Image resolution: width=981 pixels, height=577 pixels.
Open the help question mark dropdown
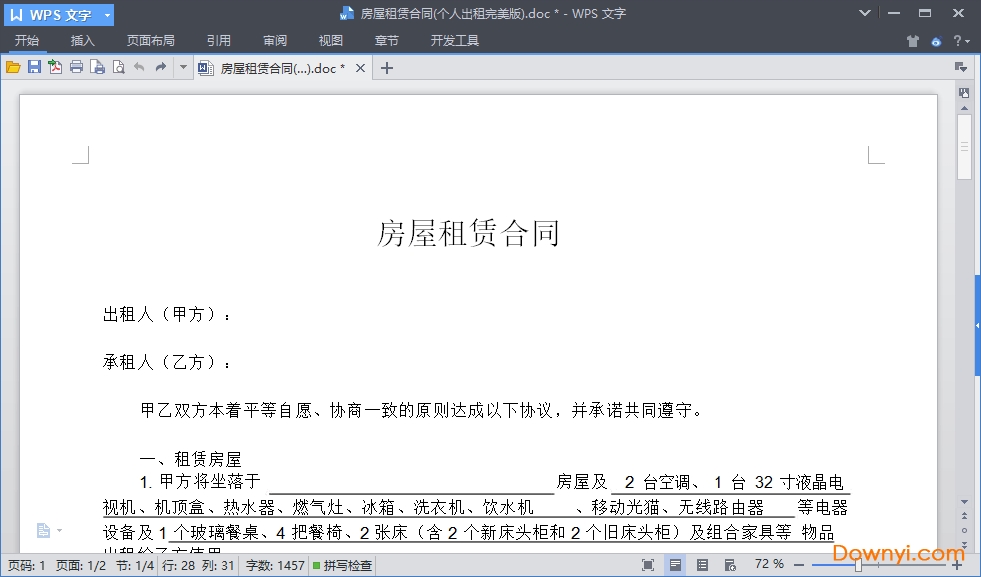pyautogui.click(x=961, y=41)
